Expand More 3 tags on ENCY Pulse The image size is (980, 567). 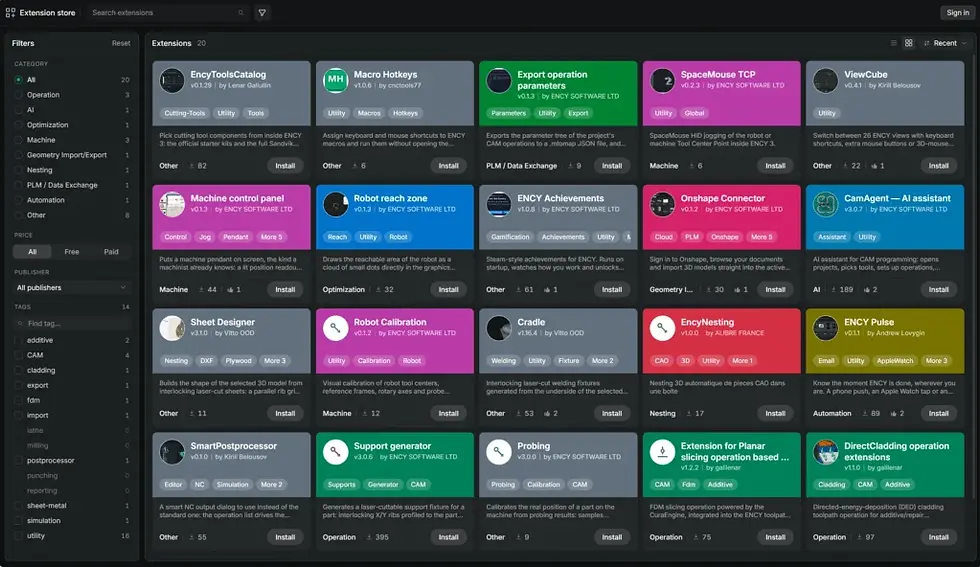tap(936, 361)
